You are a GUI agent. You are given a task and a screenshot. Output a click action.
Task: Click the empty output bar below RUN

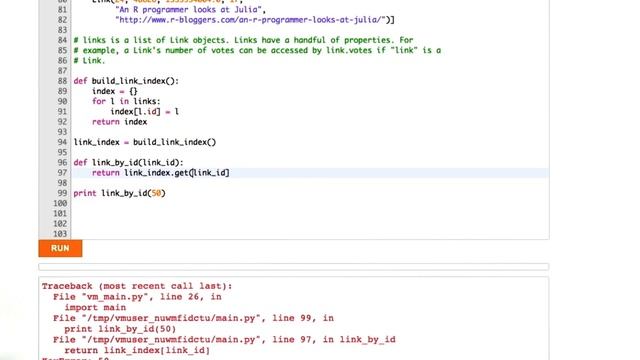(293, 267)
